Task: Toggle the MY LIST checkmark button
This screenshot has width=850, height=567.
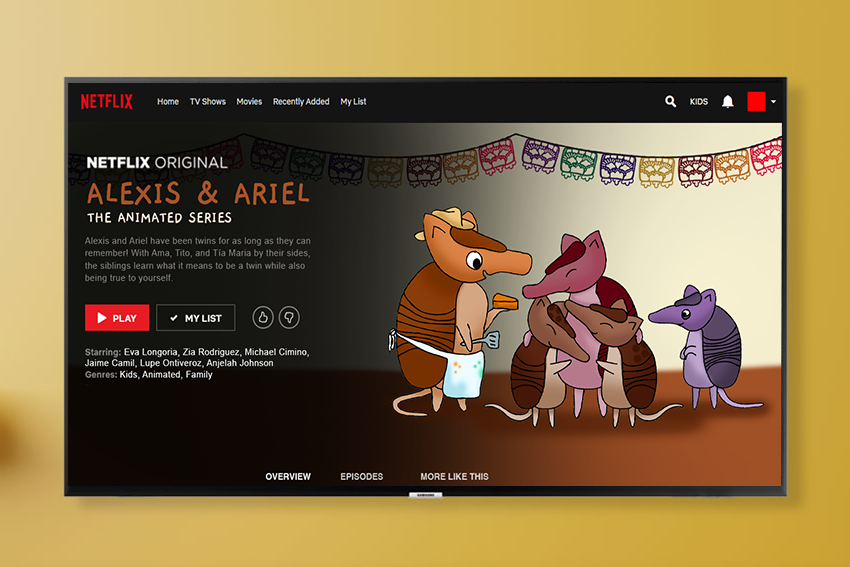Action: tap(196, 318)
